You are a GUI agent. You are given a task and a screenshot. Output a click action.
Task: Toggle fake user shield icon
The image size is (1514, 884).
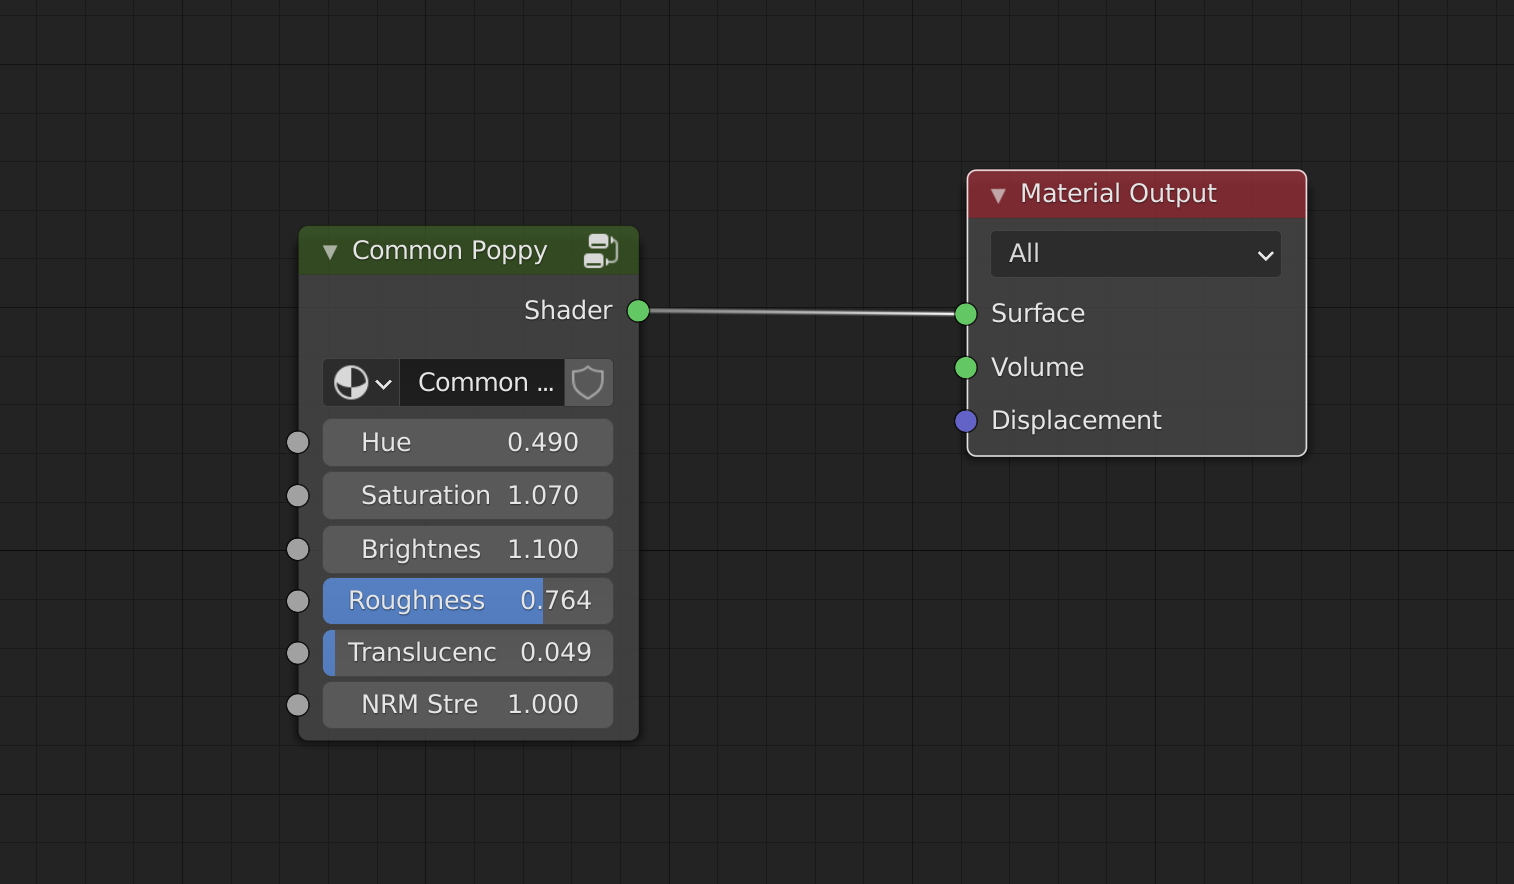point(588,382)
